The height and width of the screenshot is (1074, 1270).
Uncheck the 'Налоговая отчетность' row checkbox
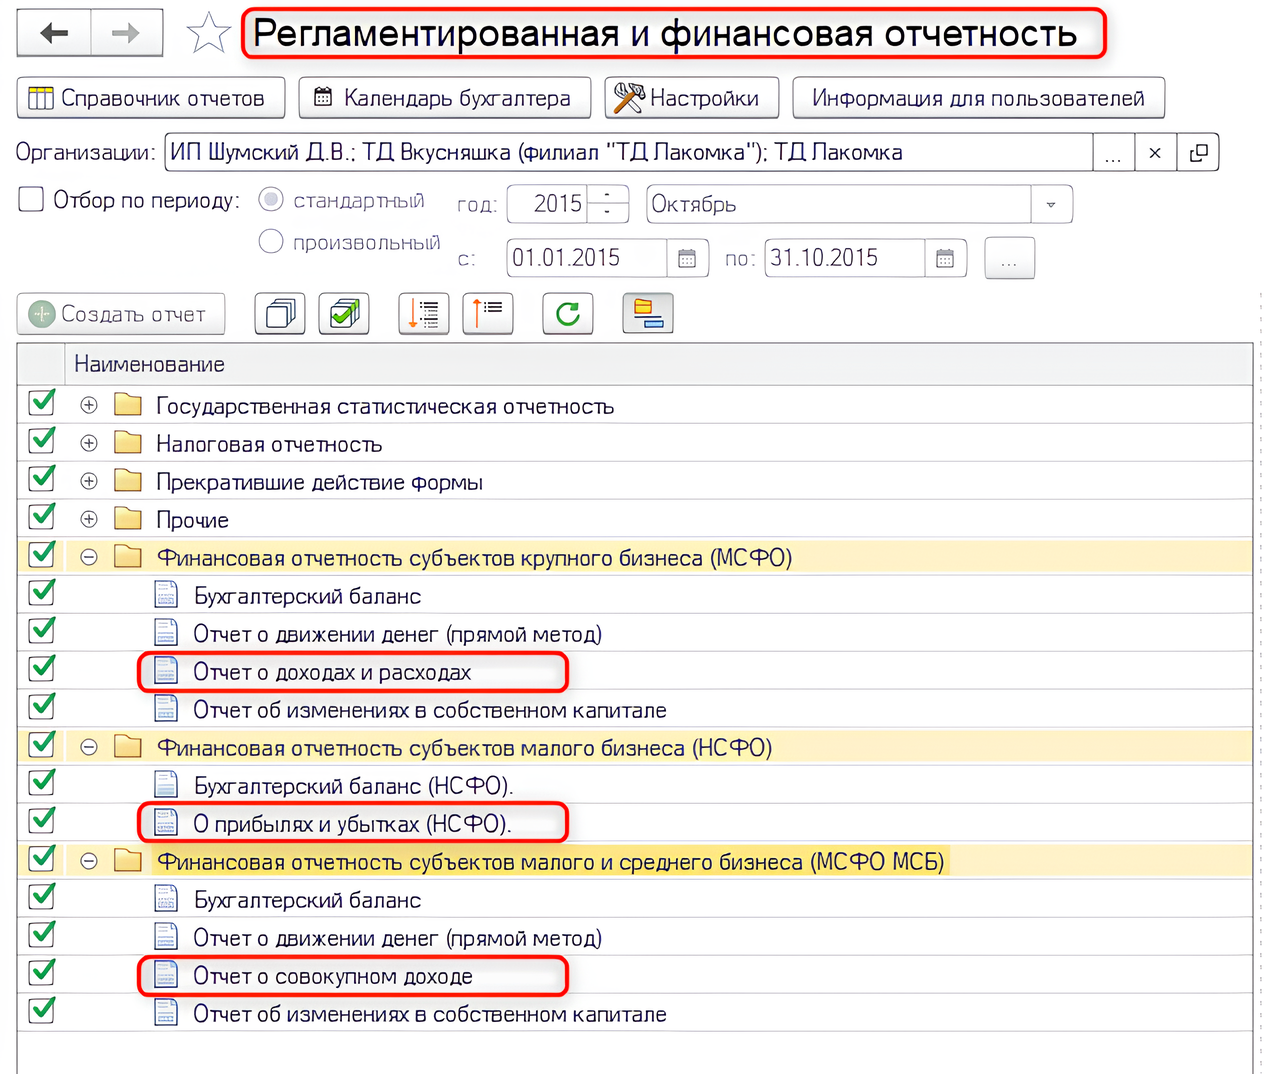[42, 441]
